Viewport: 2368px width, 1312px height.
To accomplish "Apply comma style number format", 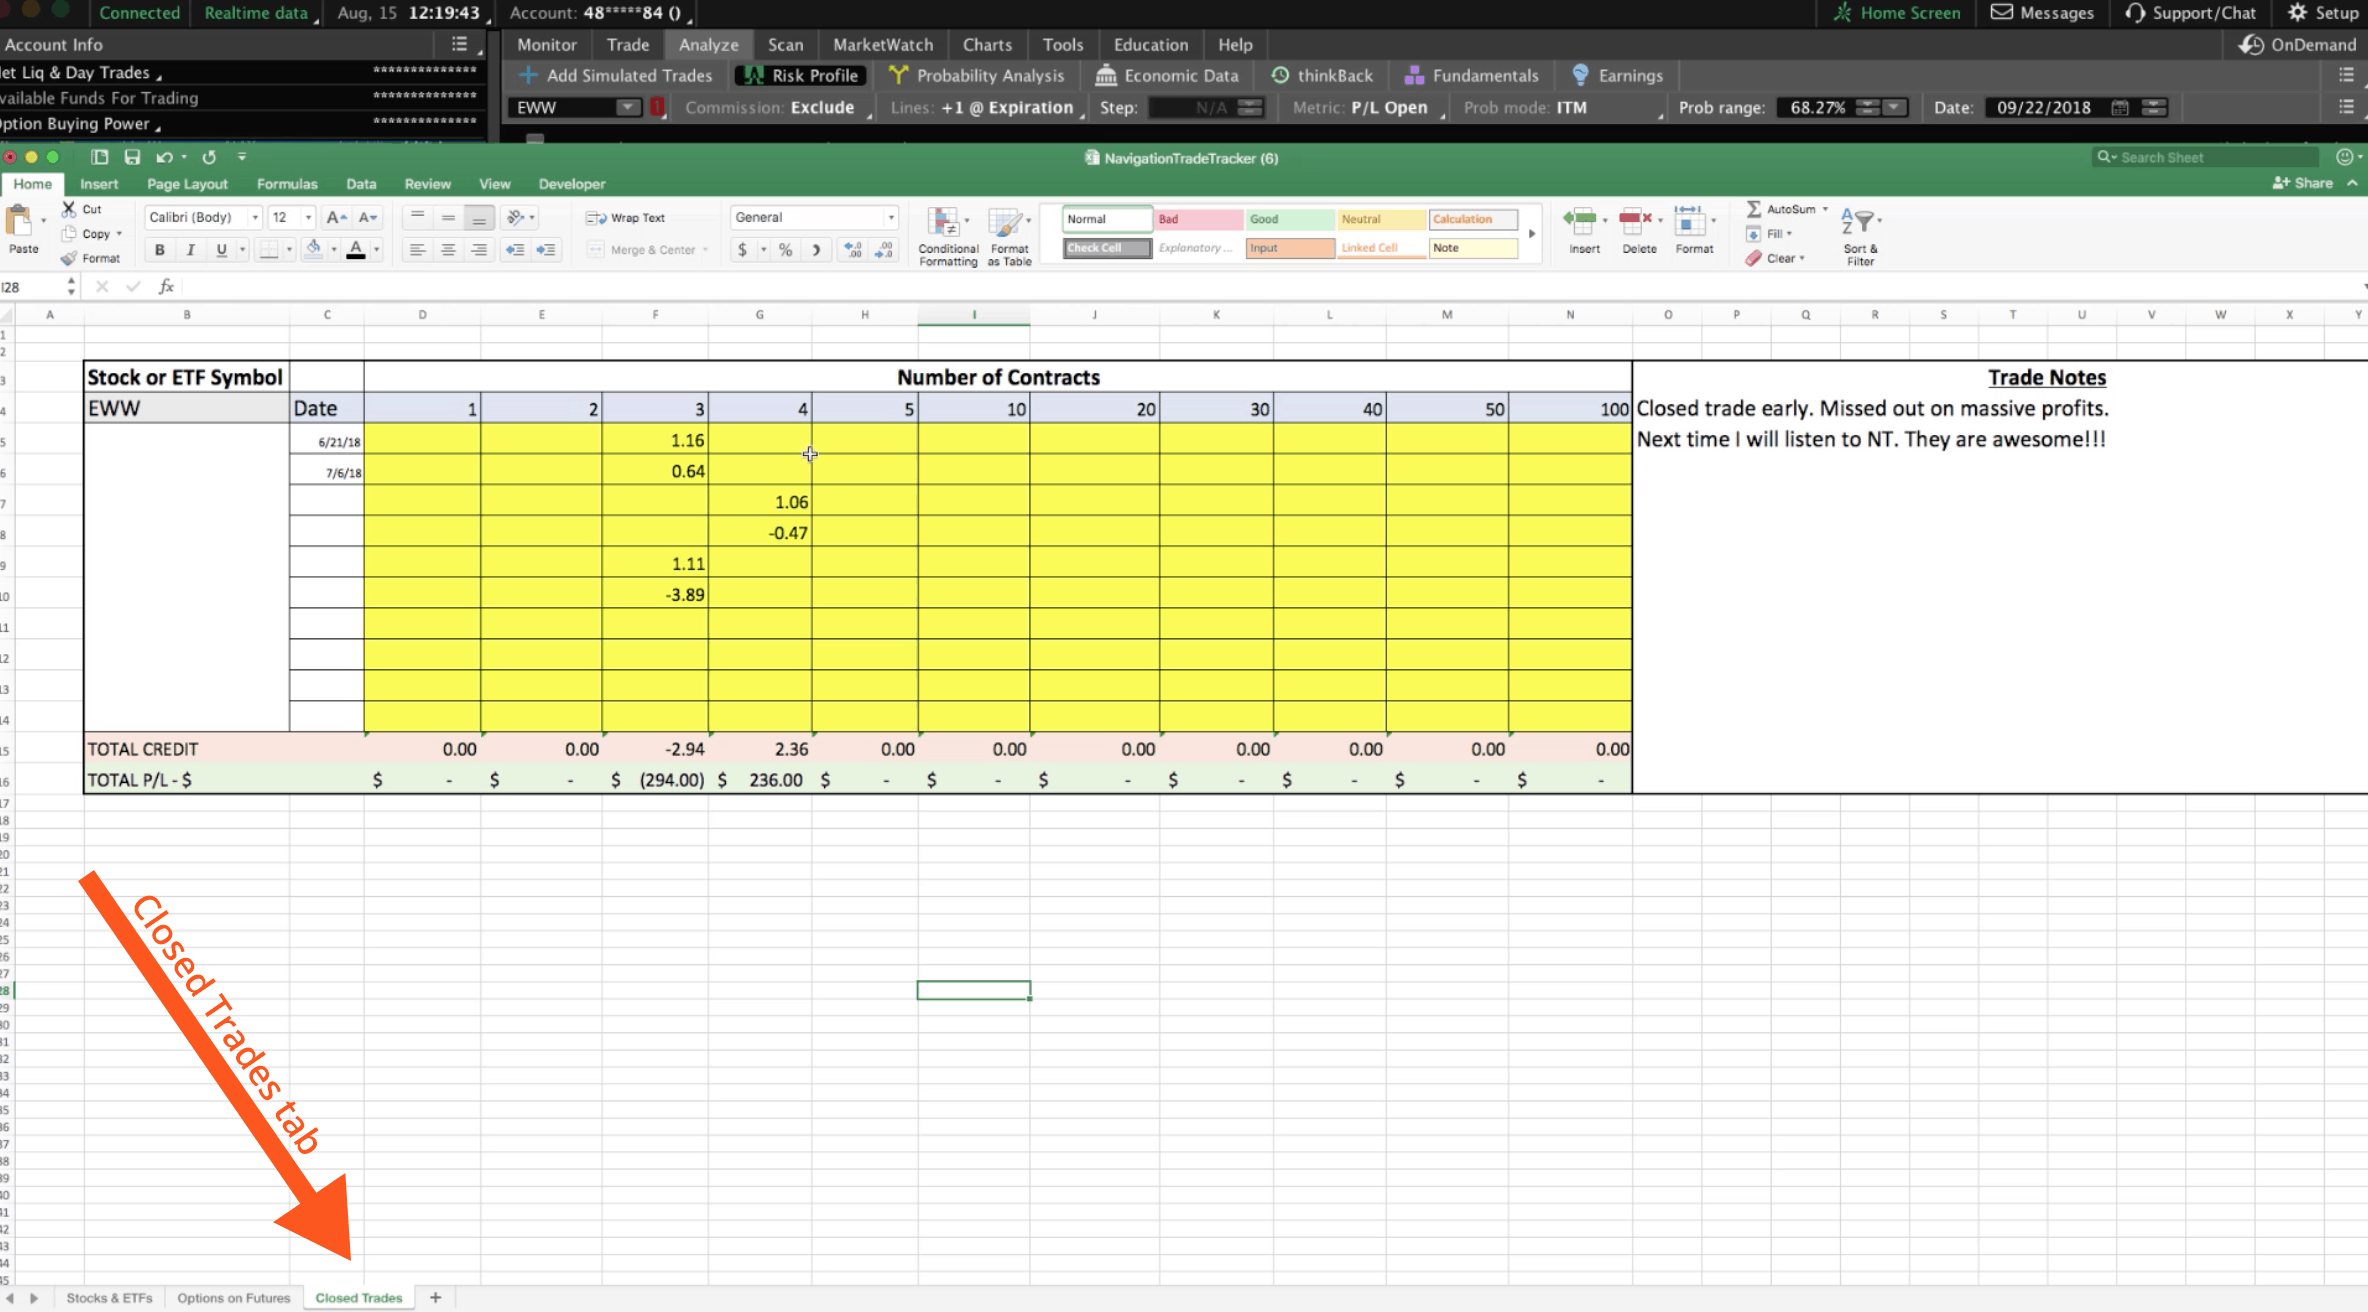I will tap(817, 250).
